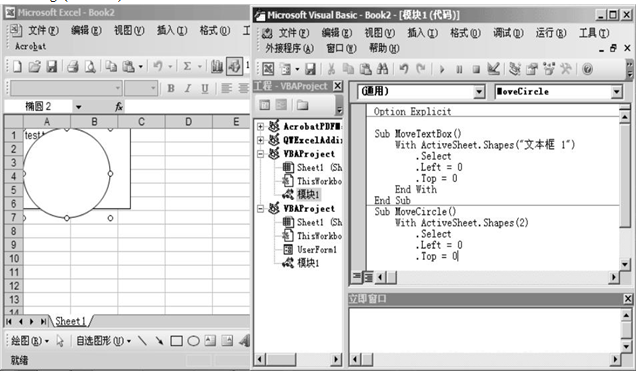The image size is (636, 371).
Task: Select the Sheet1 worksheet tab
Action: point(71,322)
